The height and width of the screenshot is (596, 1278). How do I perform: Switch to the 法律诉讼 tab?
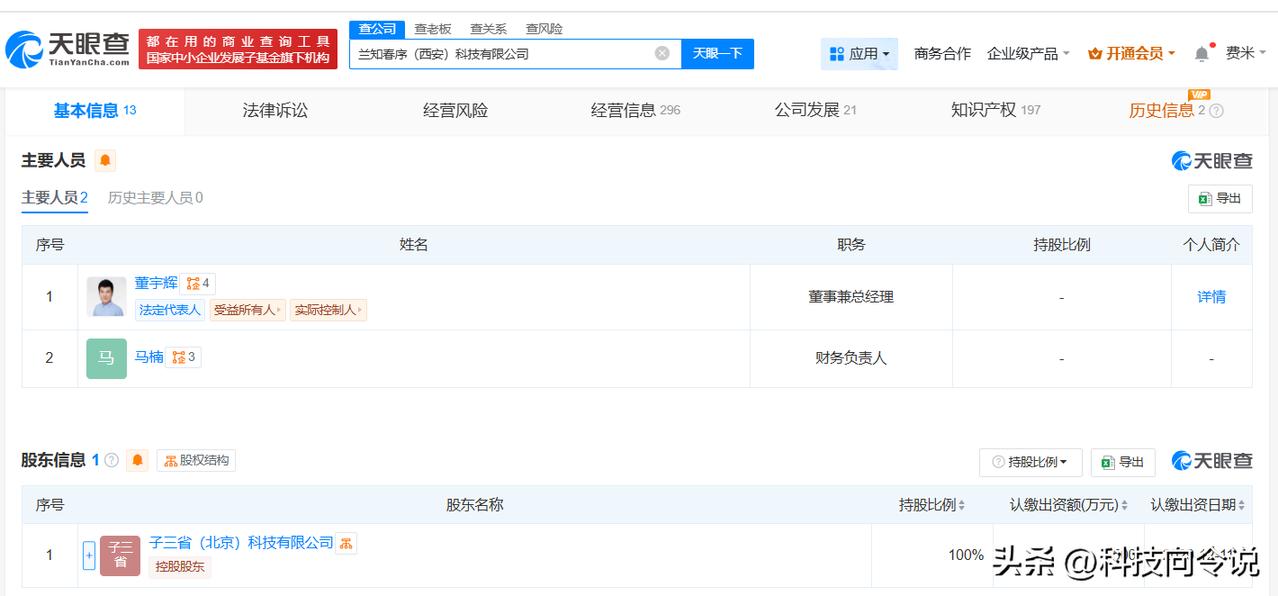pyautogui.click(x=275, y=111)
